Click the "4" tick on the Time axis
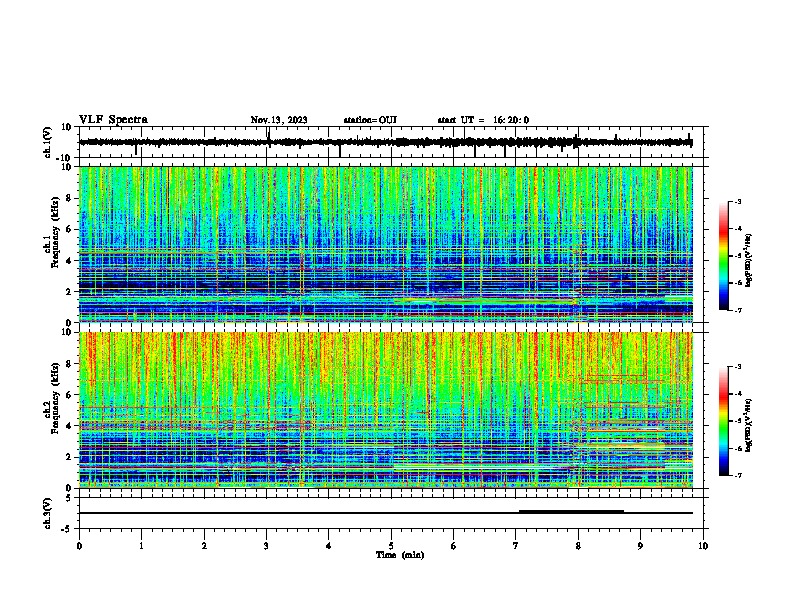 329,546
